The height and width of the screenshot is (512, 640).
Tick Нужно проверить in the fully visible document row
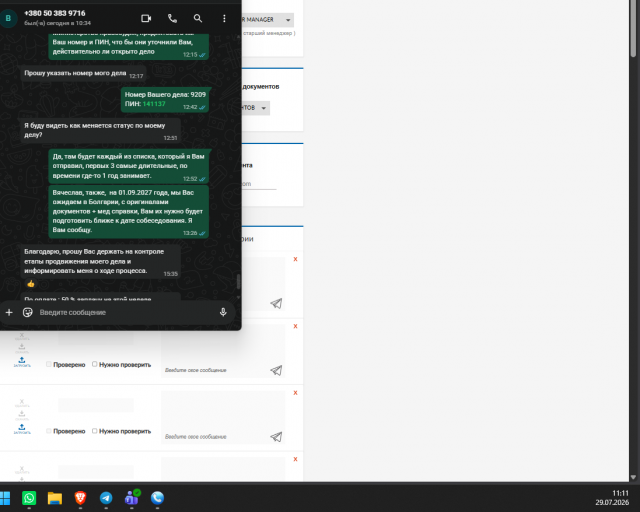click(x=94, y=431)
